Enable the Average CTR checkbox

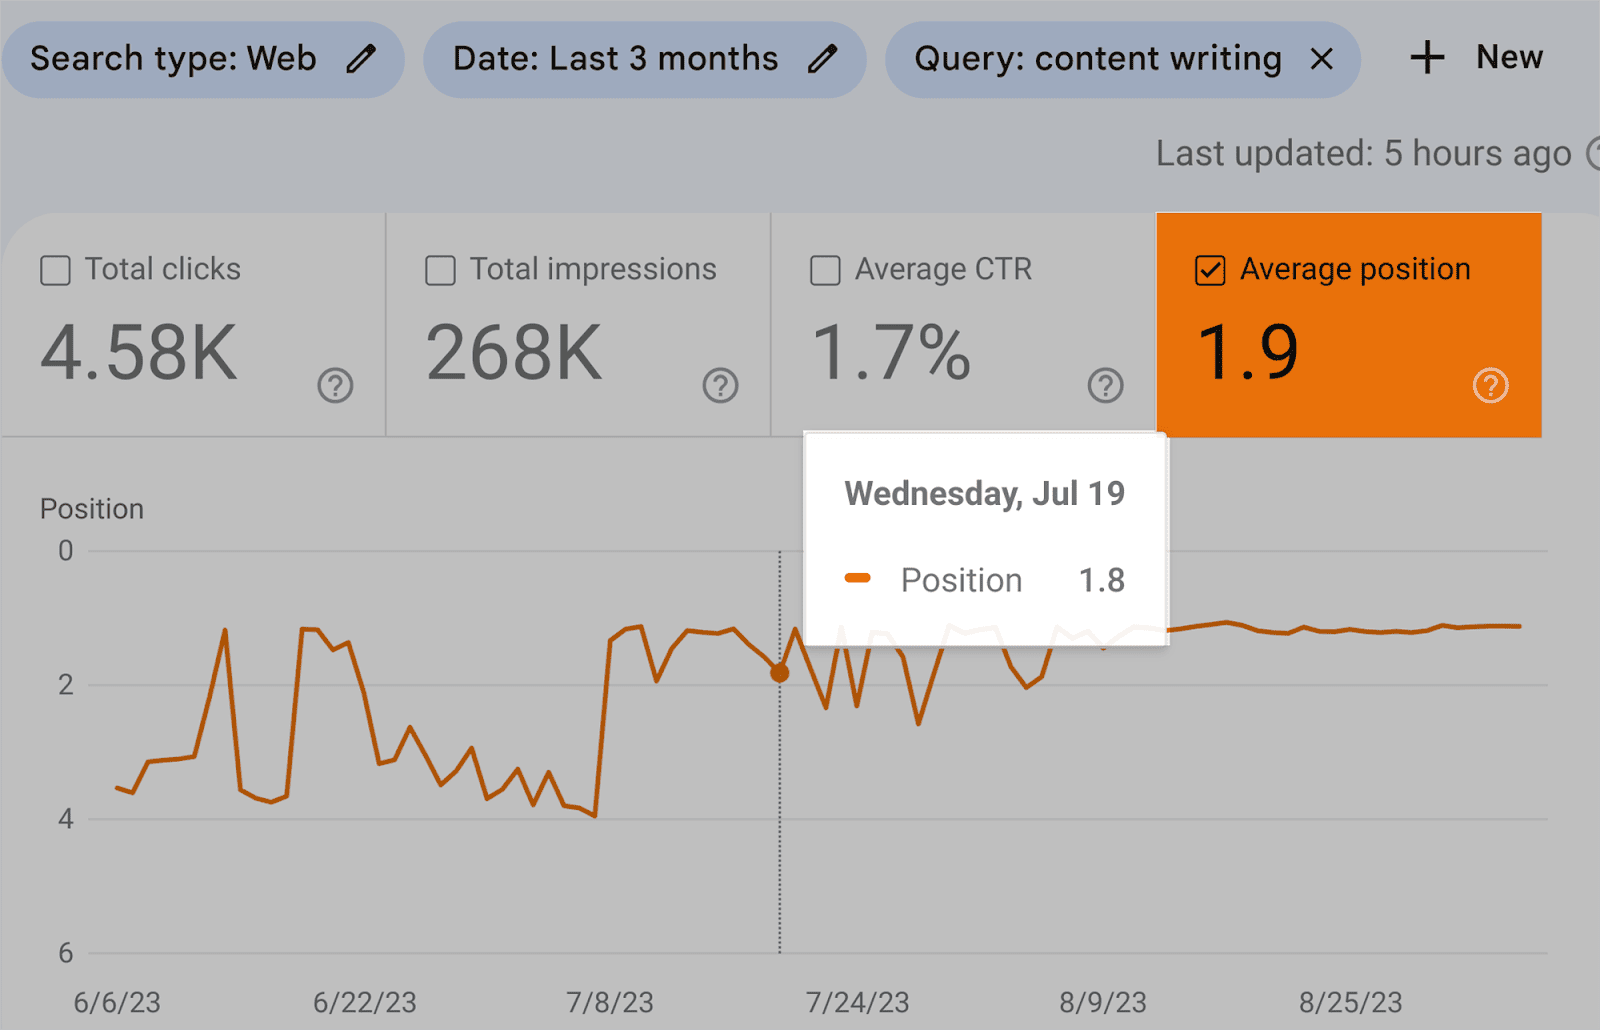825,270
